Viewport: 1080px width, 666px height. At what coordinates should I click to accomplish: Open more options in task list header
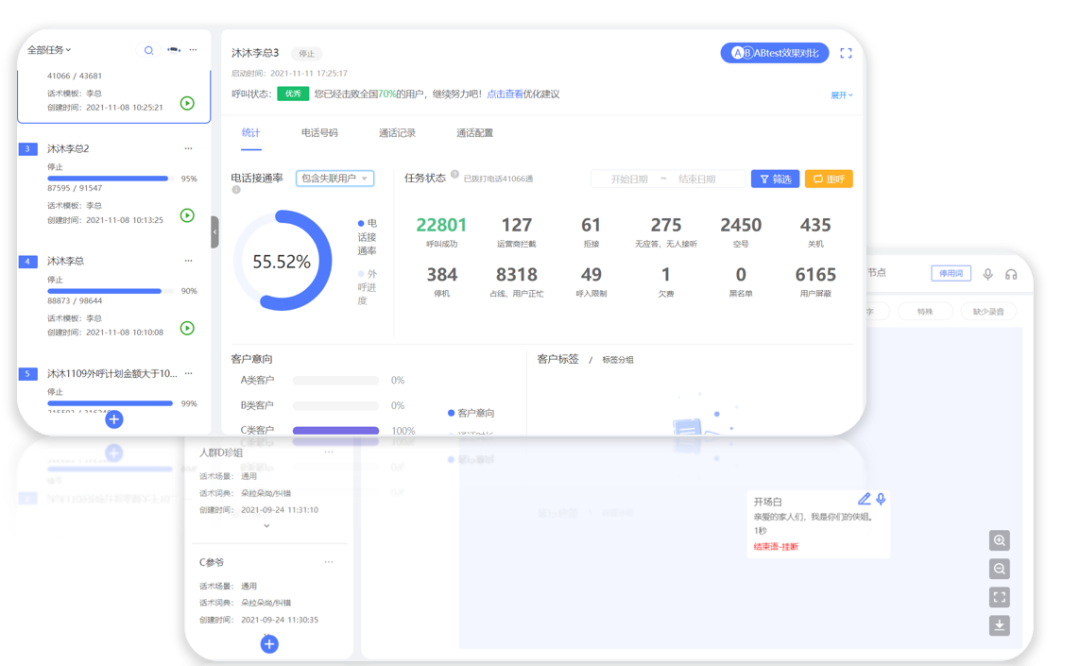194,50
